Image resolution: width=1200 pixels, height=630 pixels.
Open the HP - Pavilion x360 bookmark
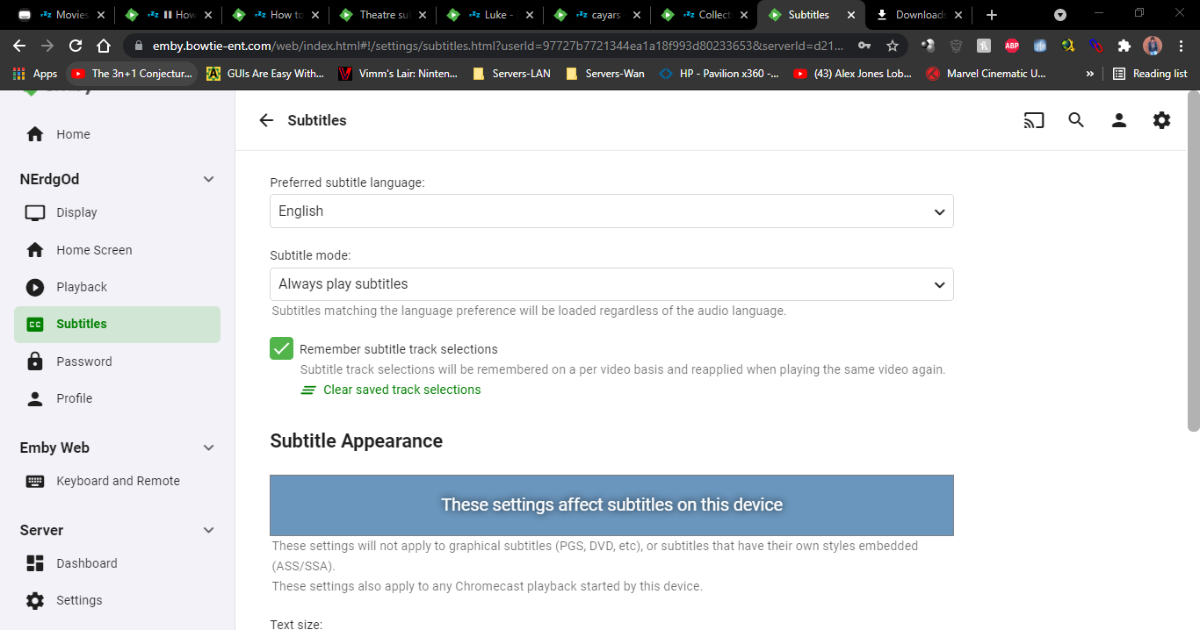(x=719, y=74)
